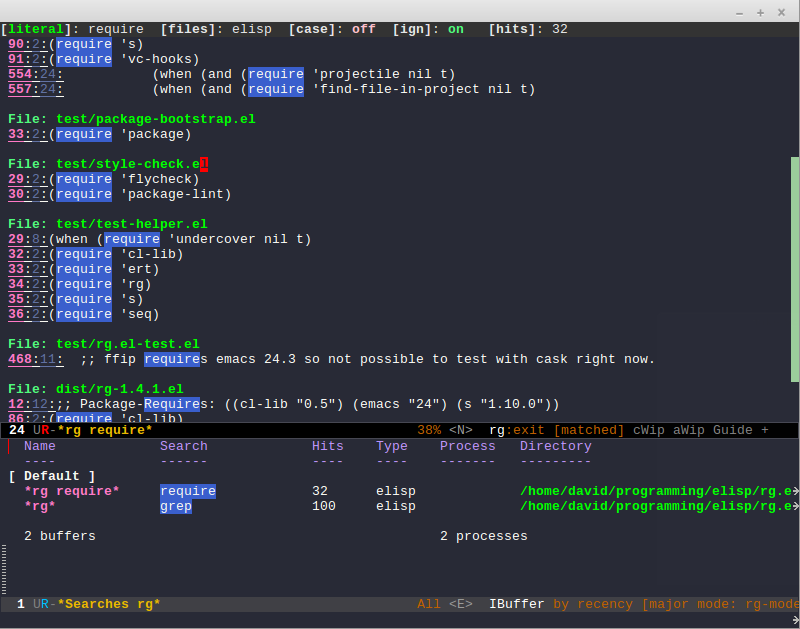This screenshot has height=629, width=800.
Task: Open the *rg* buffer entry
Action: coord(40,506)
